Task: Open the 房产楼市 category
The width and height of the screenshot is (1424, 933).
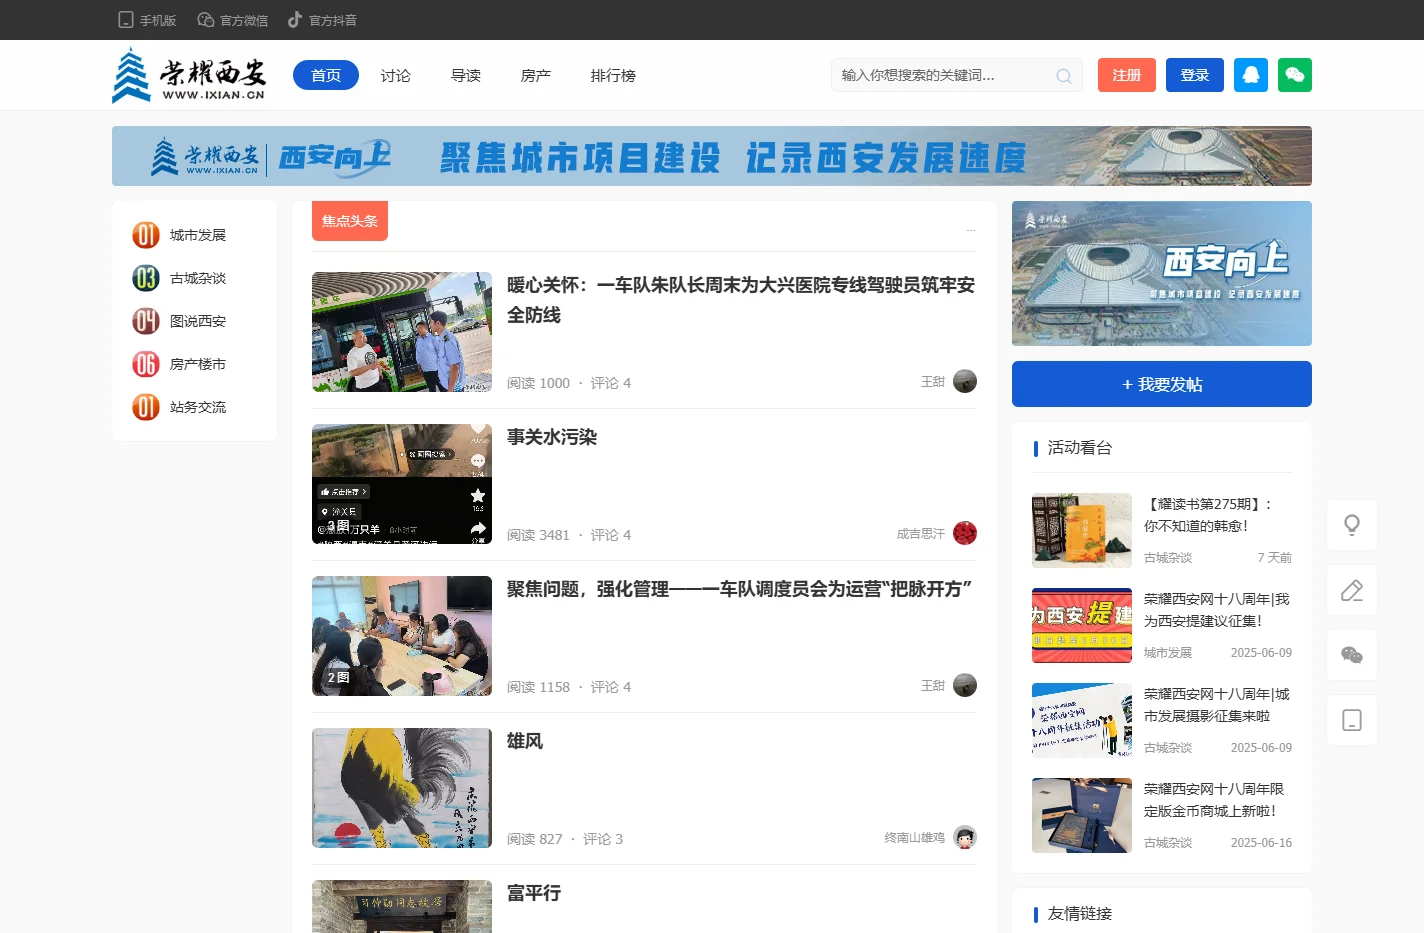Action: (197, 364)
